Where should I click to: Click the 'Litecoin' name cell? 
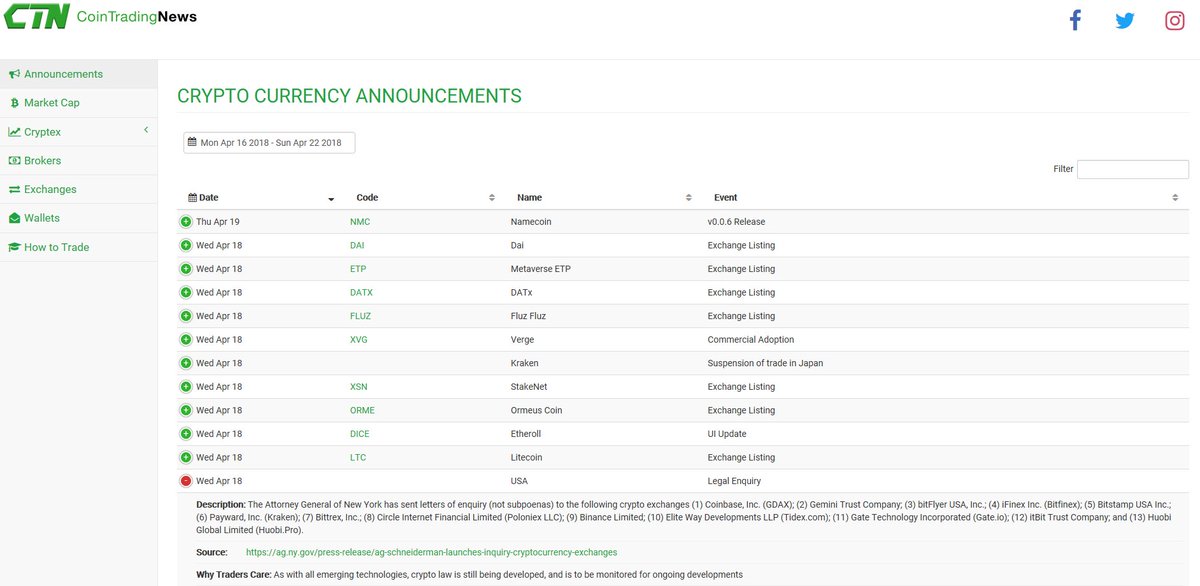click(527, 458)
